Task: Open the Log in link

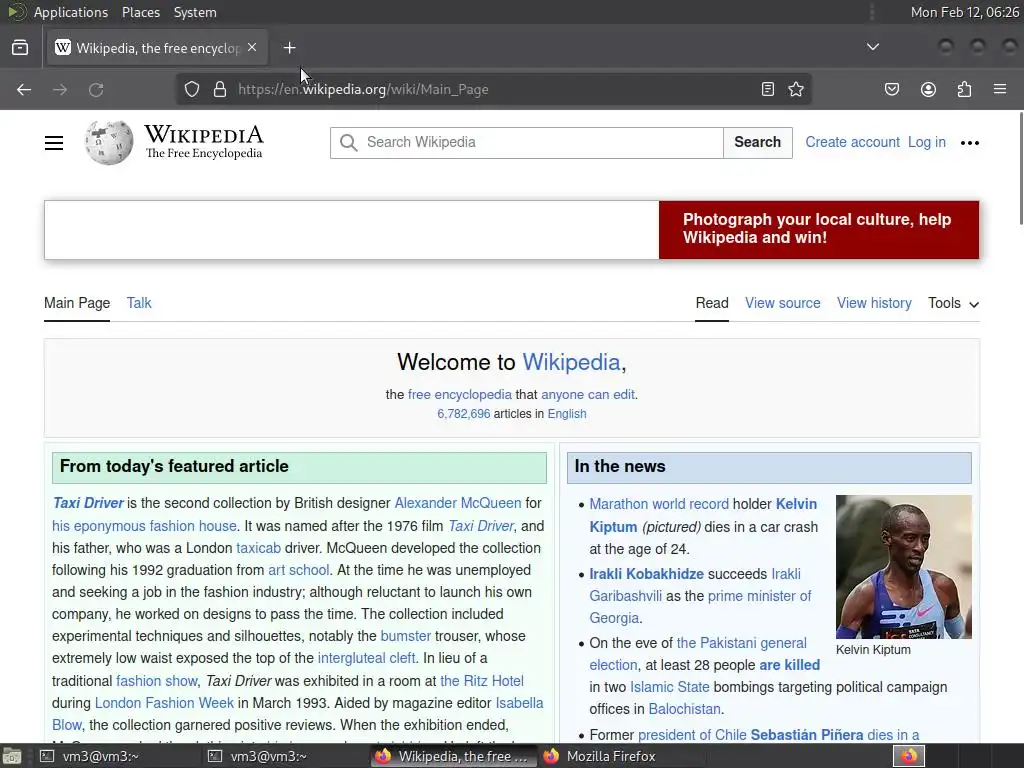Action: tap(927, 142)
